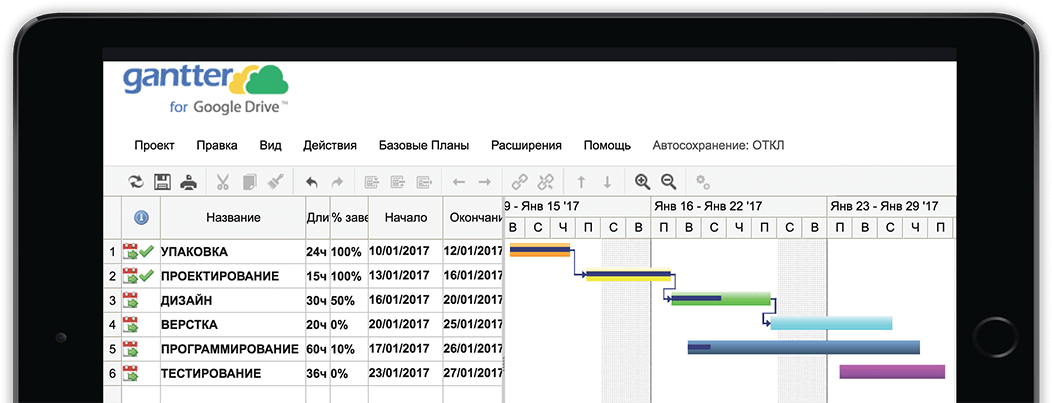Click the Окончание column header
Image resolution: width=1052 pixels, height=403 pixels.
coord(473,217)
